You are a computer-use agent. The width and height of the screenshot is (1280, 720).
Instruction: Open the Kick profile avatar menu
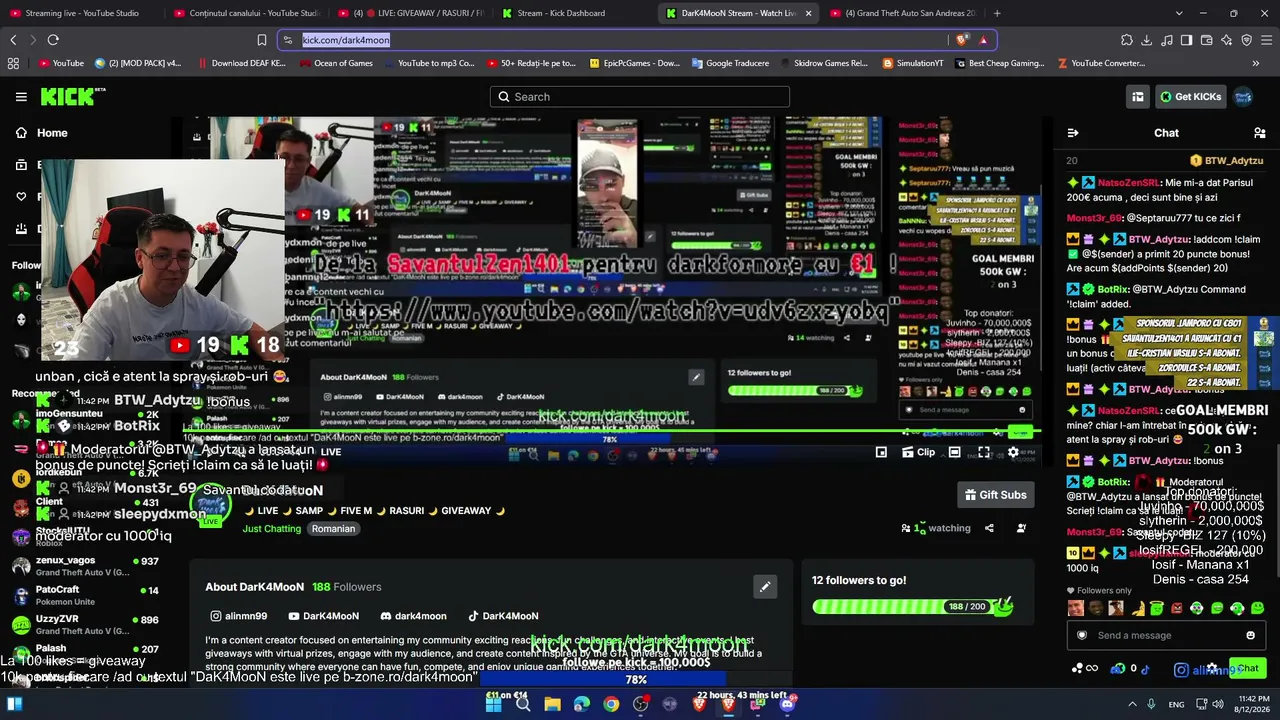(x=1243, y=97)
